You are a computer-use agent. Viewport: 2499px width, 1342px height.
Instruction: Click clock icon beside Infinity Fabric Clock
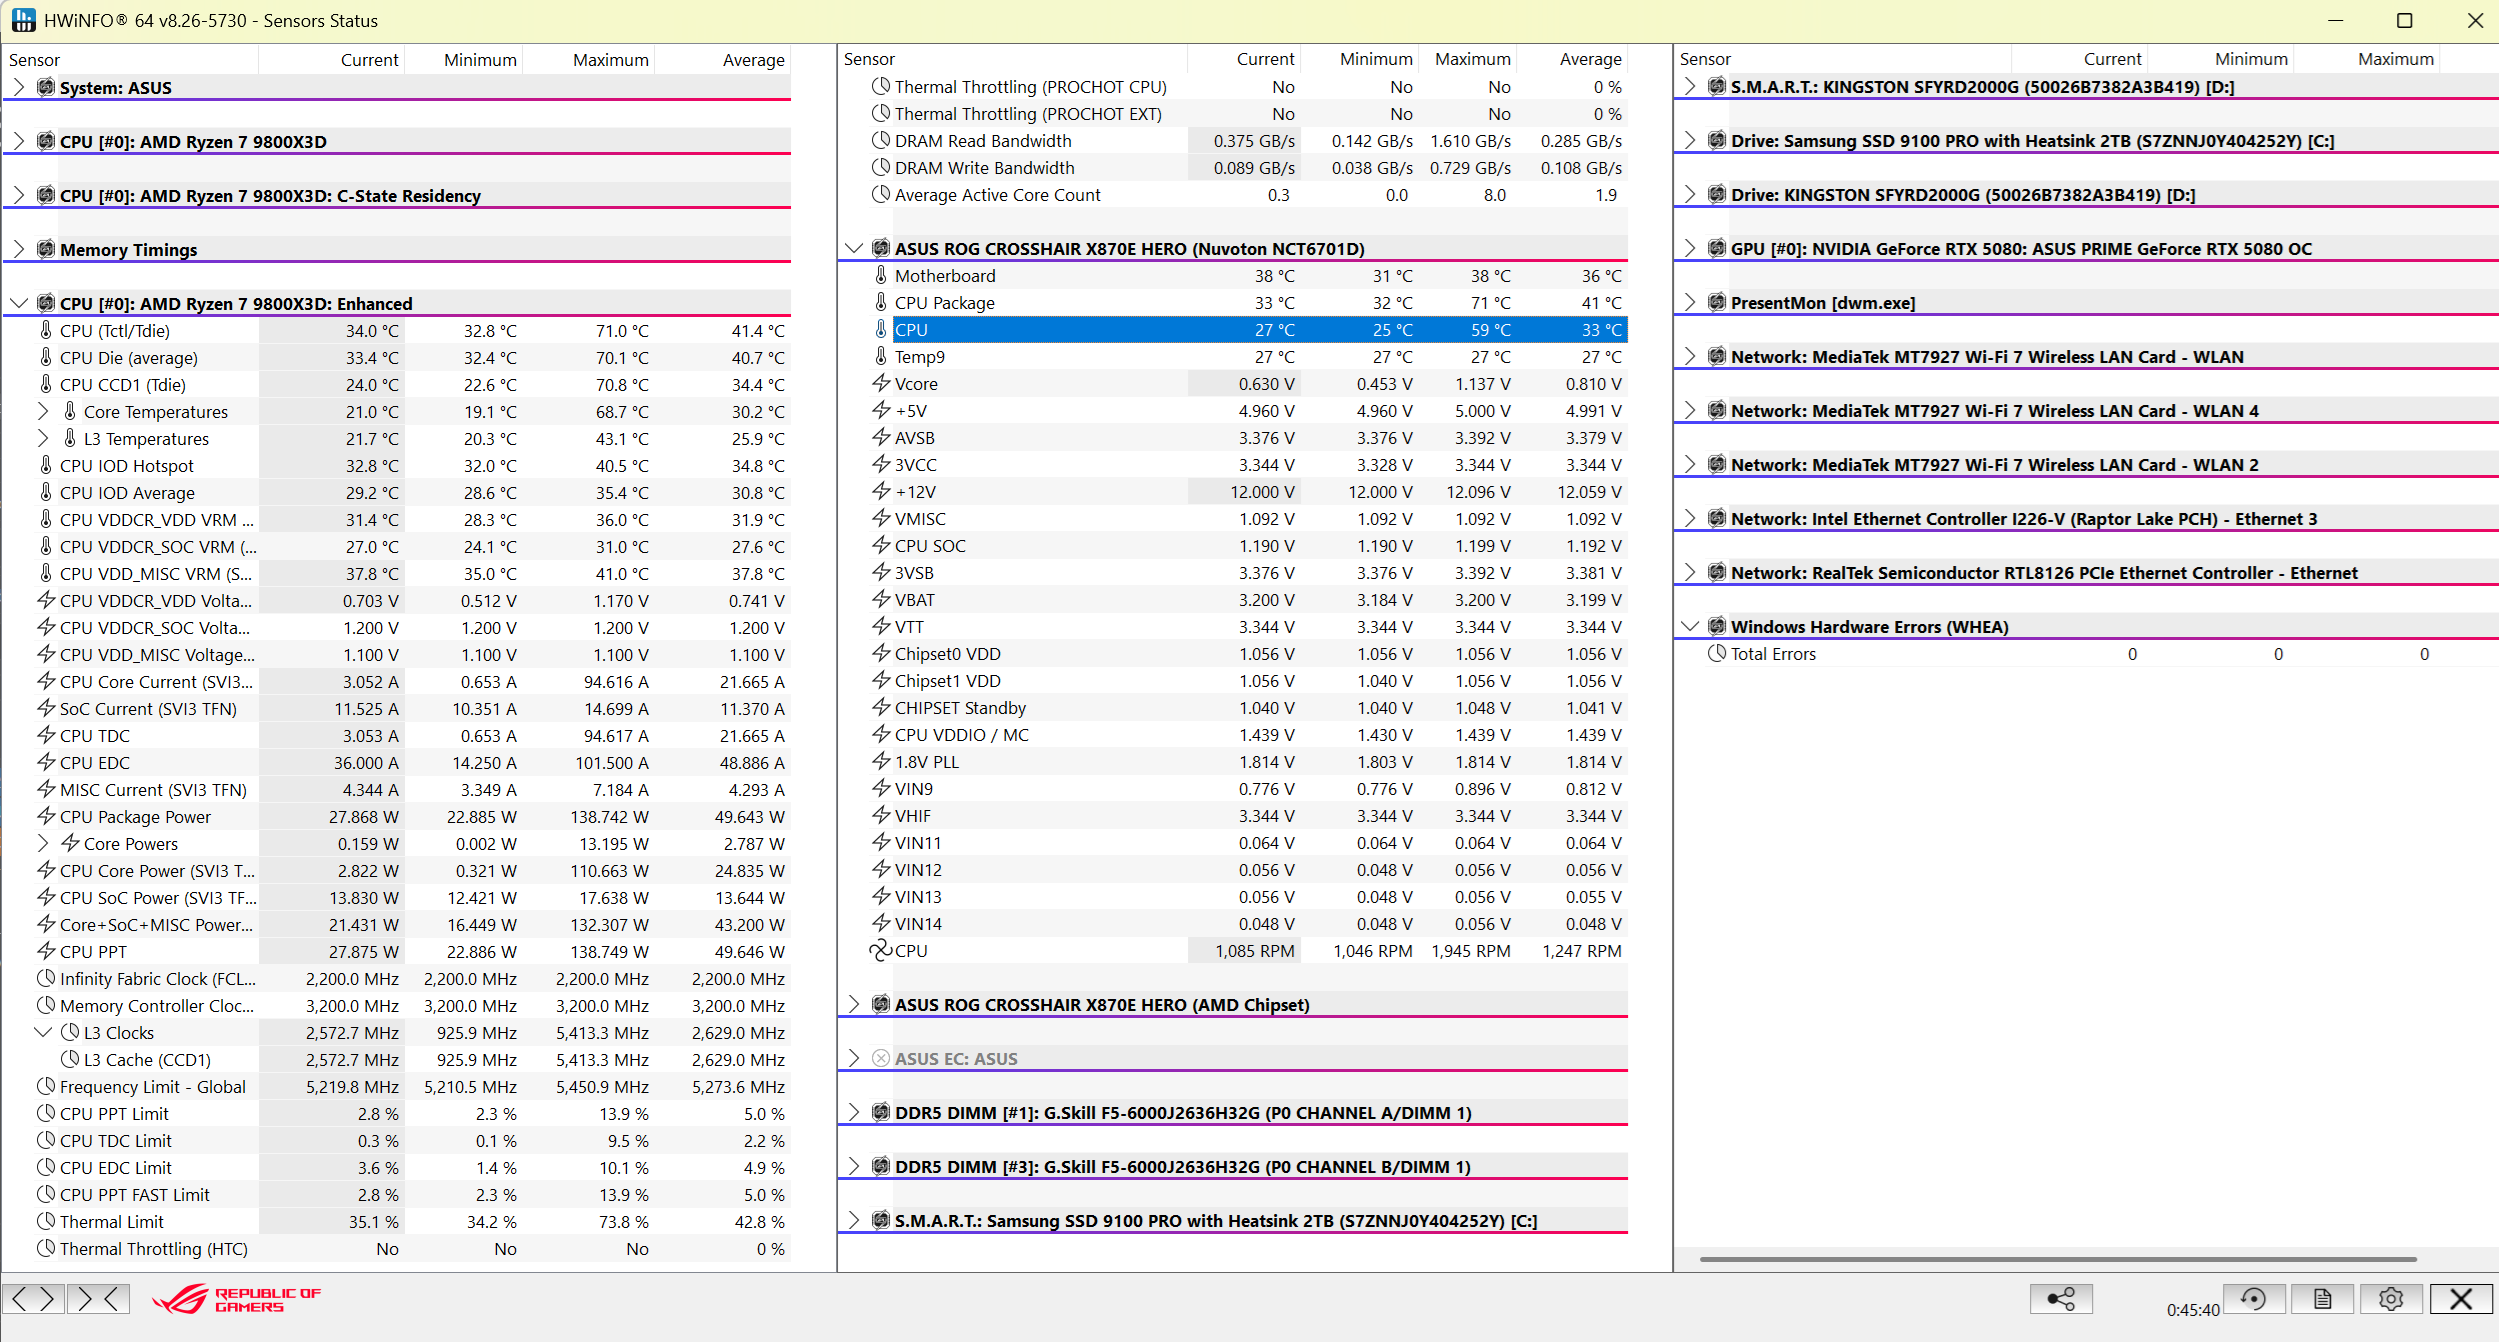(x=46, y=978)
